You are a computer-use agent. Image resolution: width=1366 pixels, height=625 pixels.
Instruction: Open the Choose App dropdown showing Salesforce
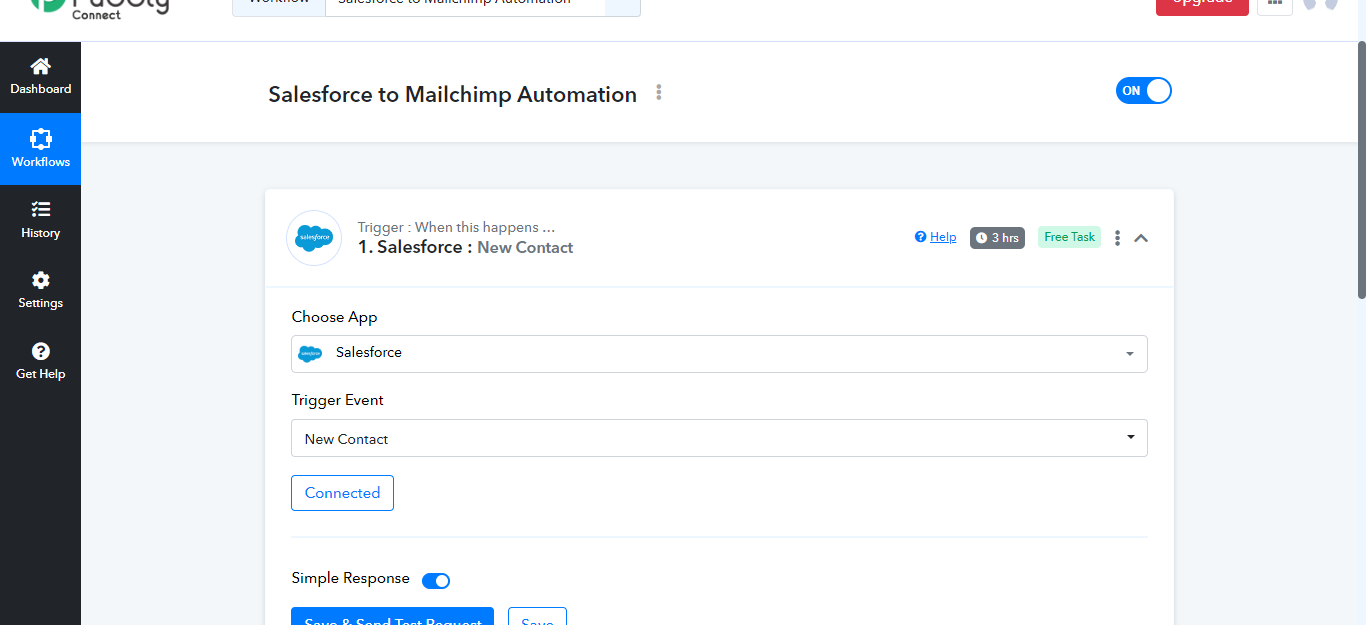719,354
